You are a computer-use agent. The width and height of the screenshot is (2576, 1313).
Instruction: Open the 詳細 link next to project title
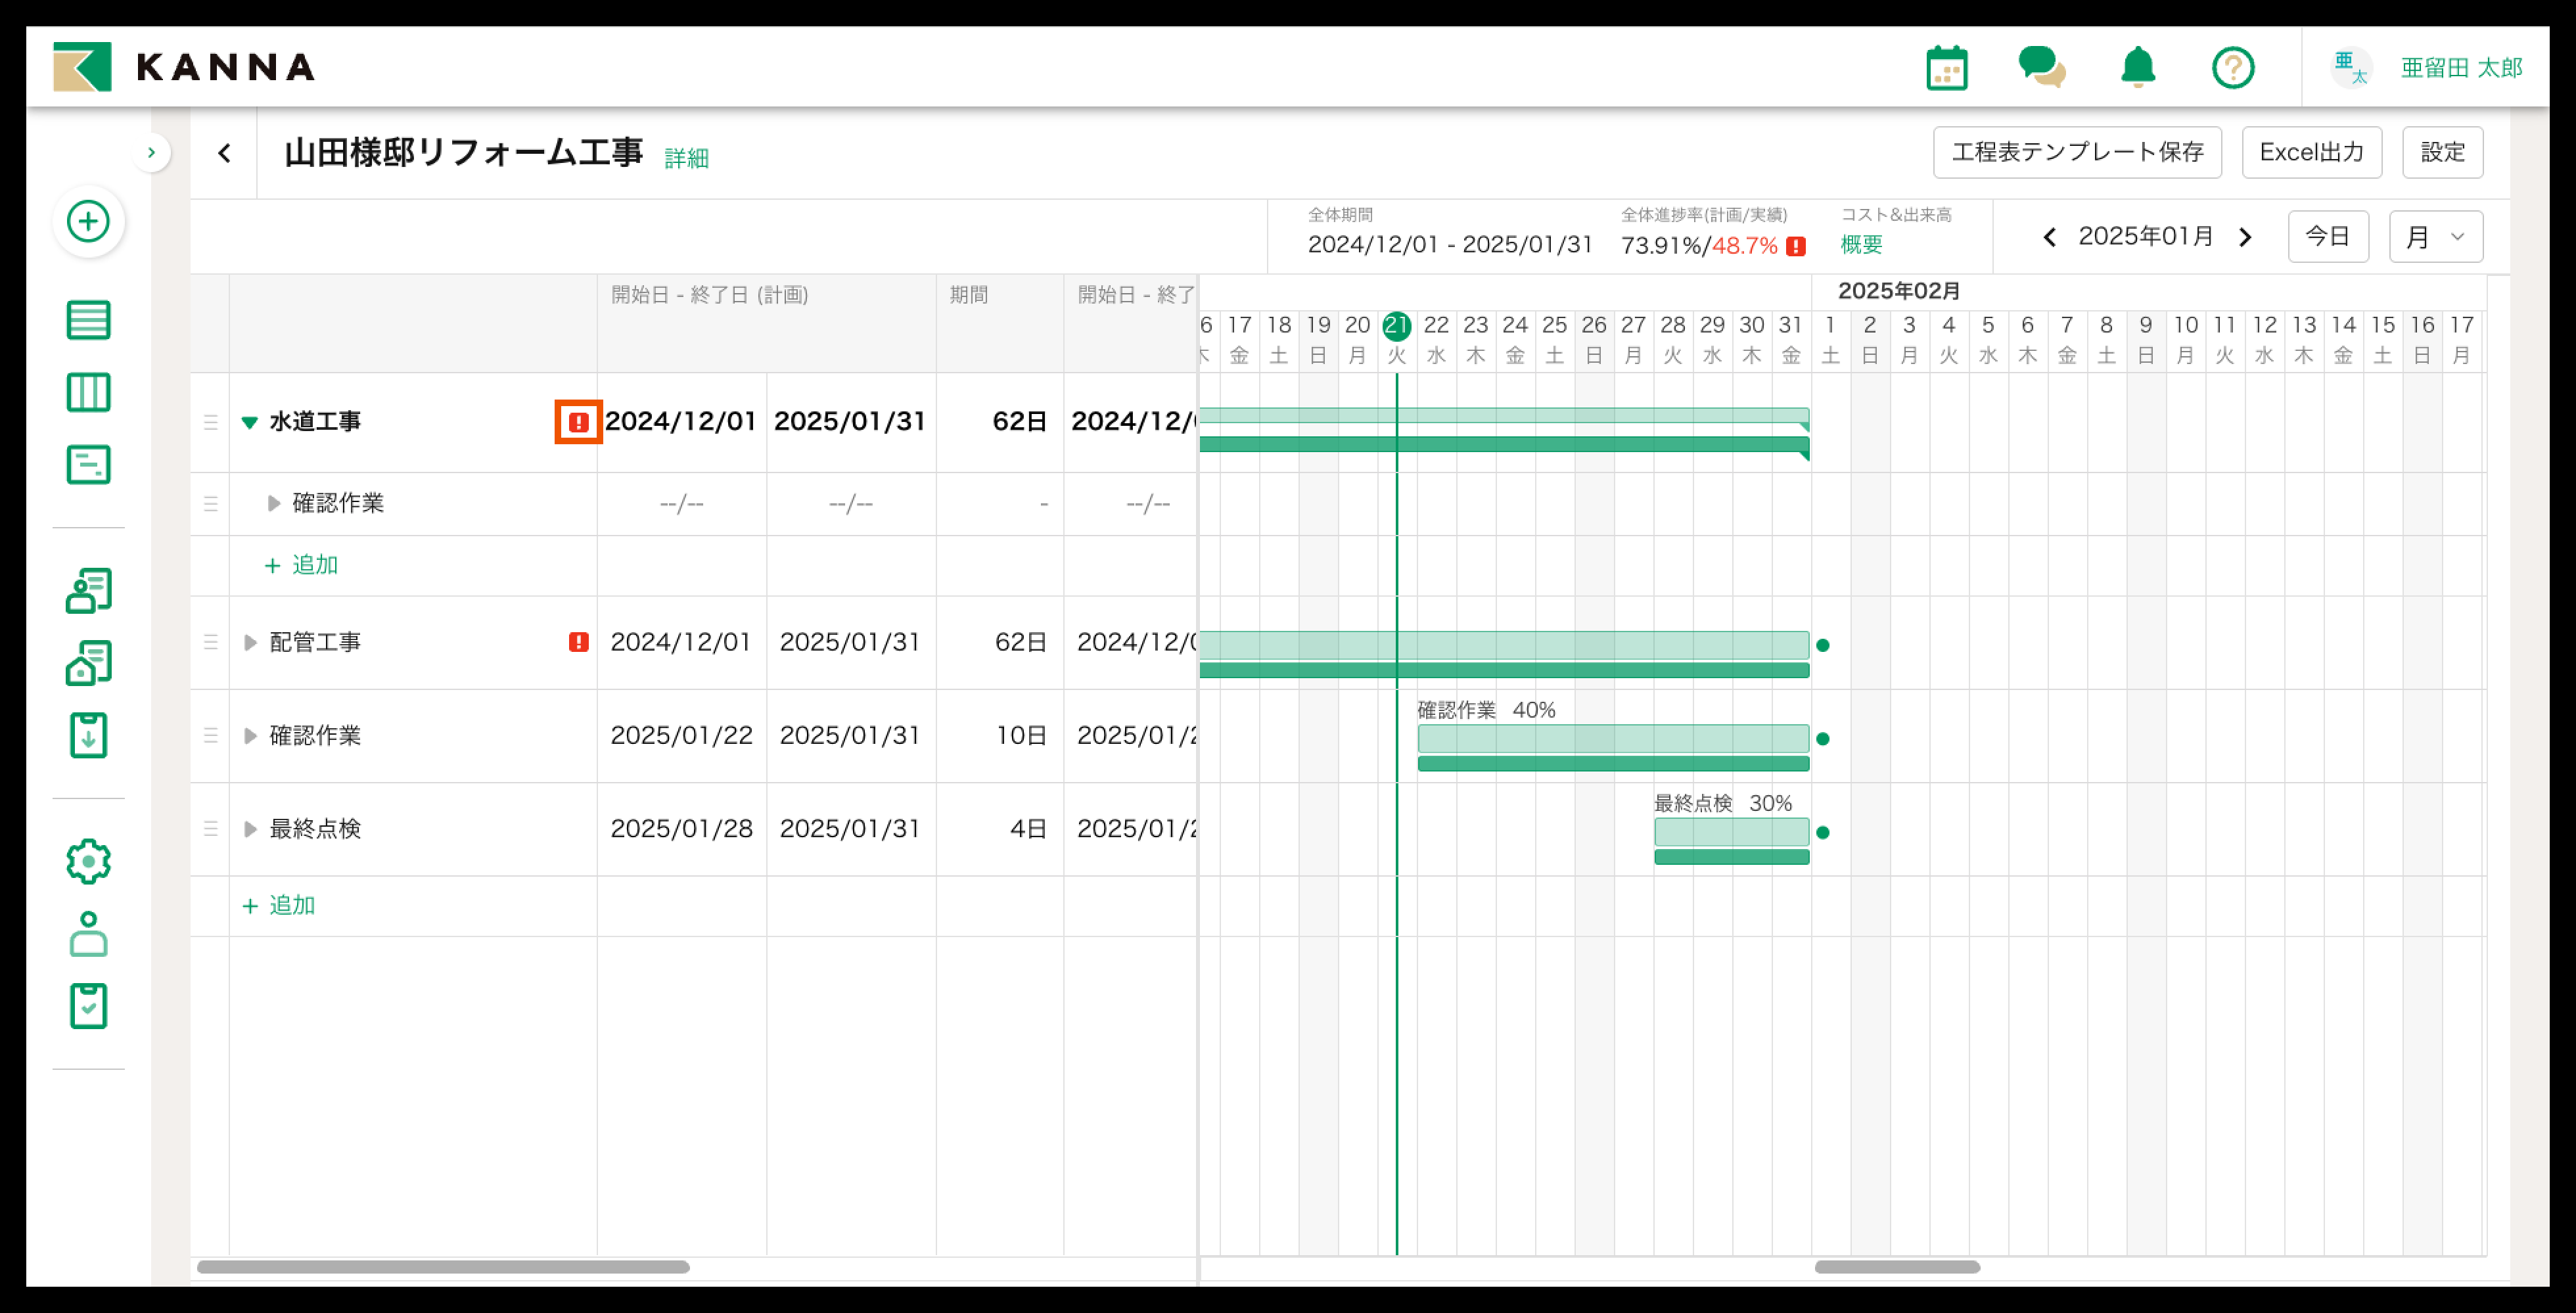686,158
